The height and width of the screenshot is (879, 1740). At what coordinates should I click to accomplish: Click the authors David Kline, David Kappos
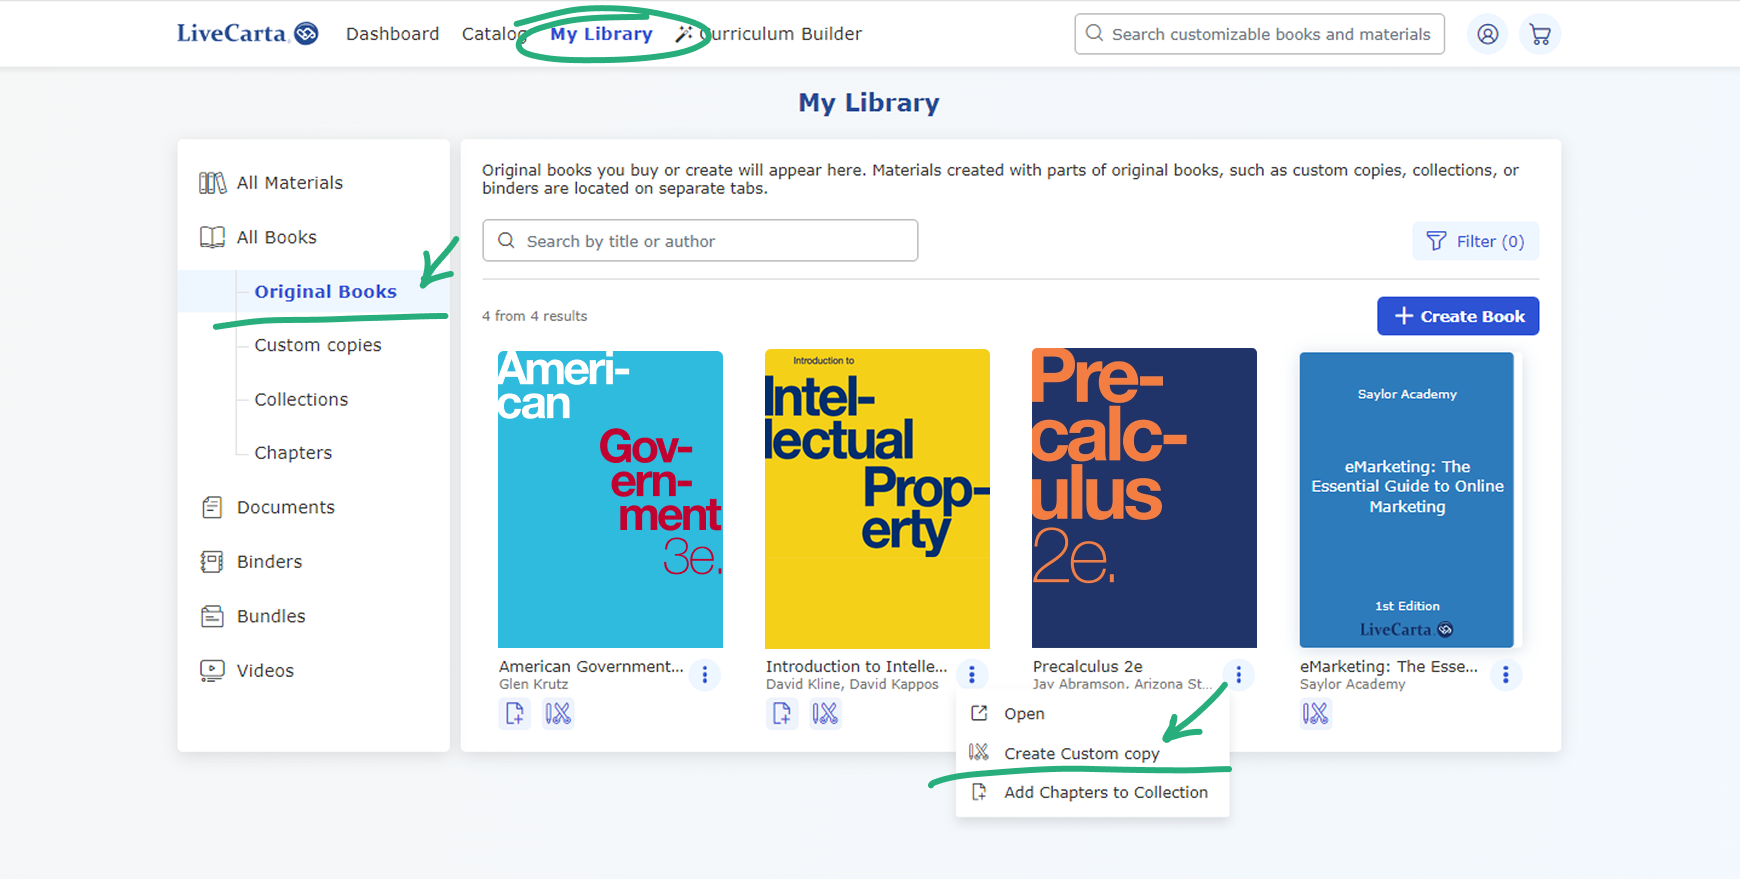(852, 684)
